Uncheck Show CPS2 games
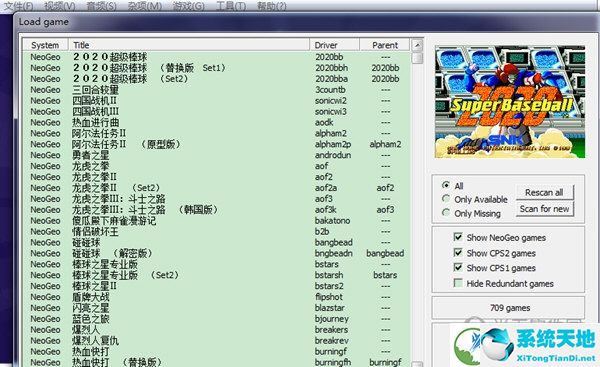This screenshot has height=367, width=600. (458, 253)
